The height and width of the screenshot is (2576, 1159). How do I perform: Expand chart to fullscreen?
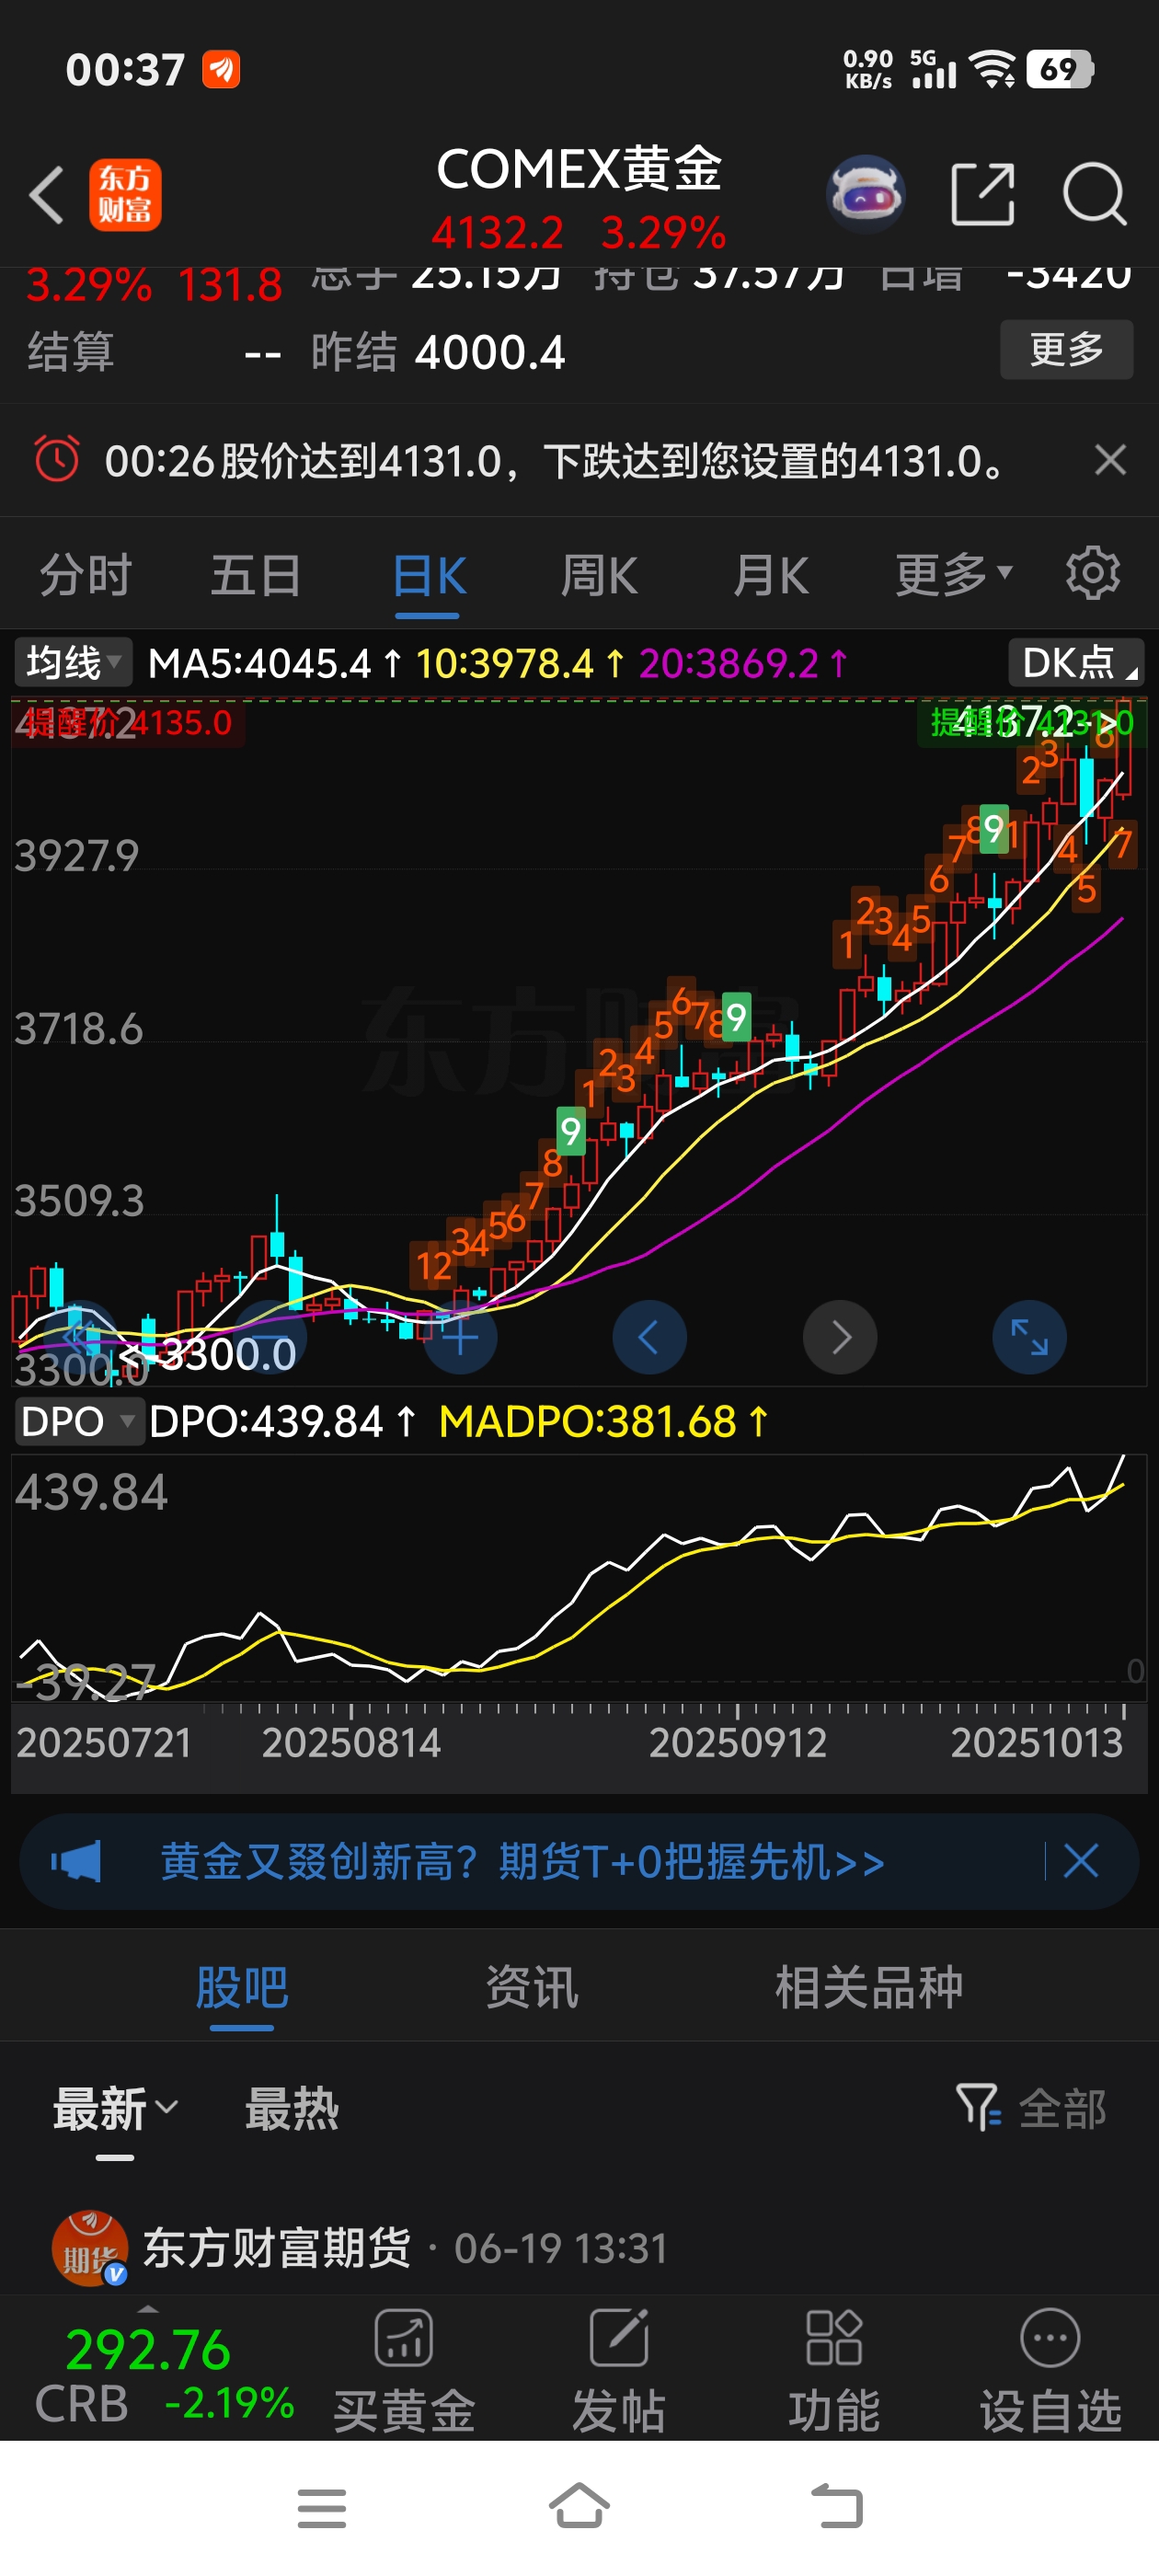1029,1337
